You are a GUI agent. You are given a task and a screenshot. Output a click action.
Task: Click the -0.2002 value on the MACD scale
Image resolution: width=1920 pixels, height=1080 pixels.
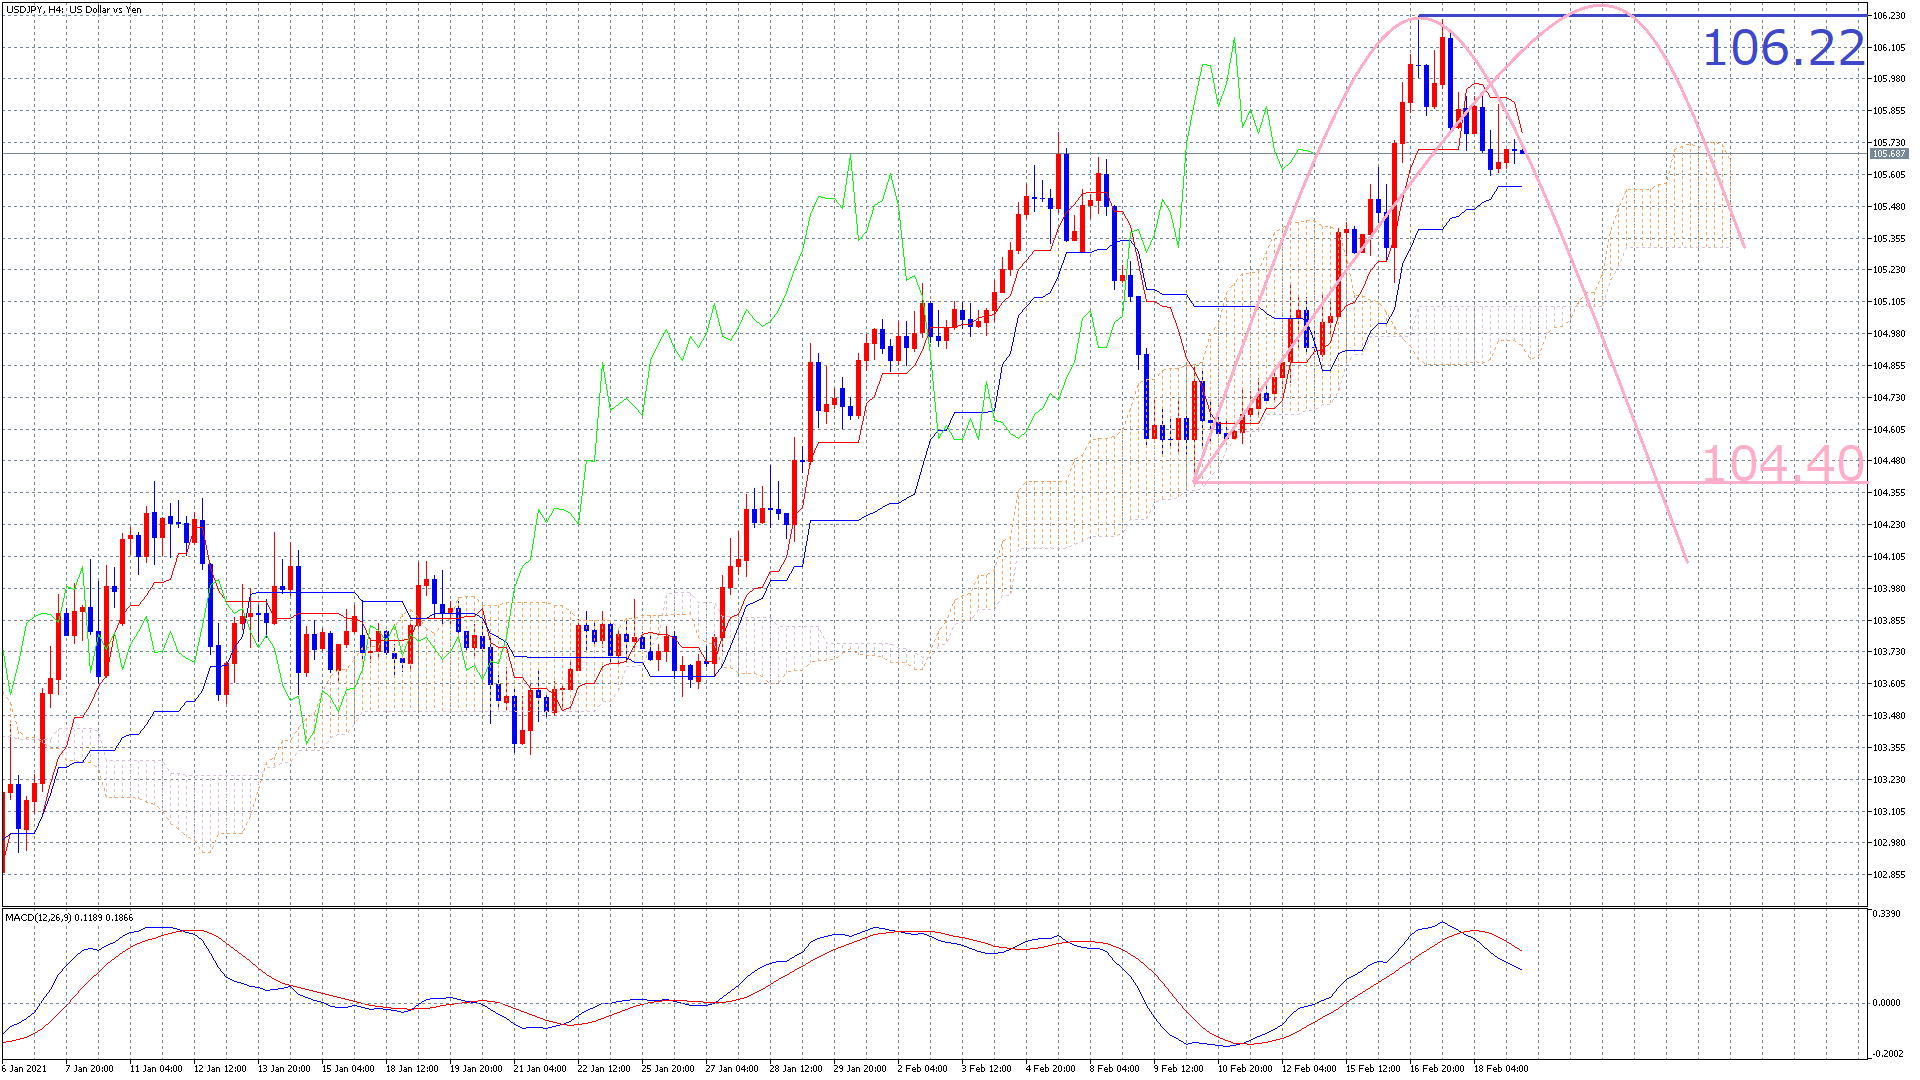(x=1886, y=1053)
